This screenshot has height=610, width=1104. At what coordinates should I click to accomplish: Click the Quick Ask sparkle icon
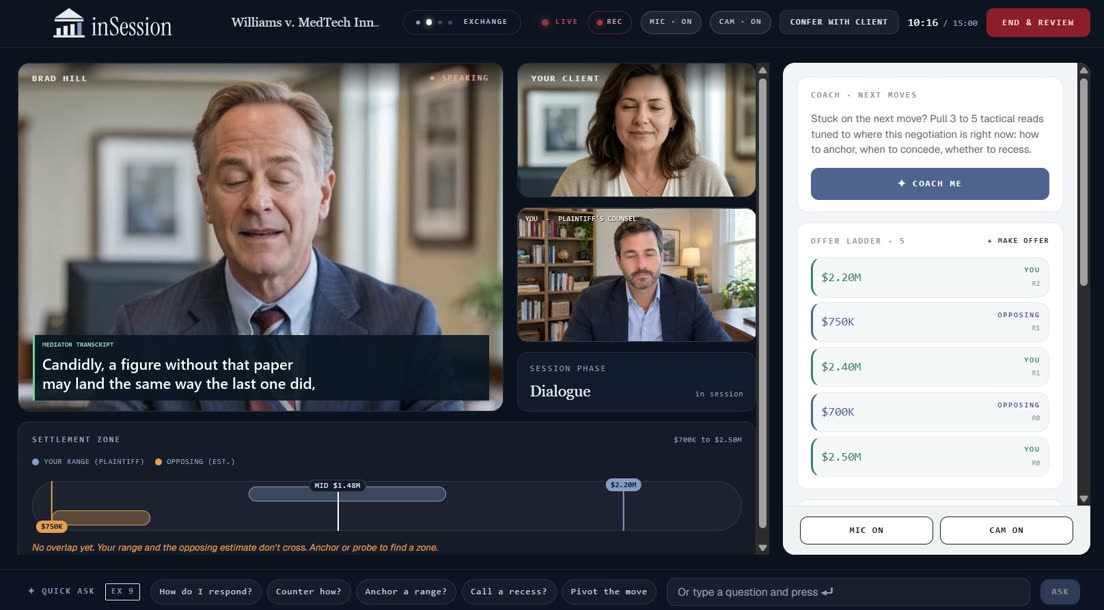31,591
